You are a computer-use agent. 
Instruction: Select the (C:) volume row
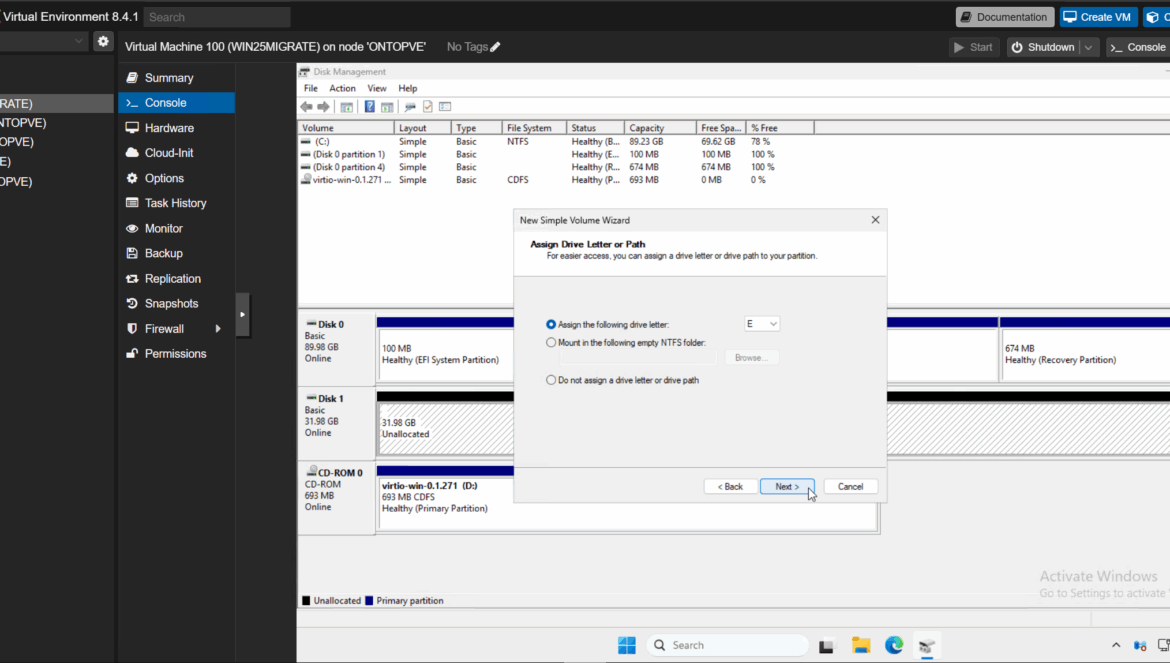pos(556,141)
